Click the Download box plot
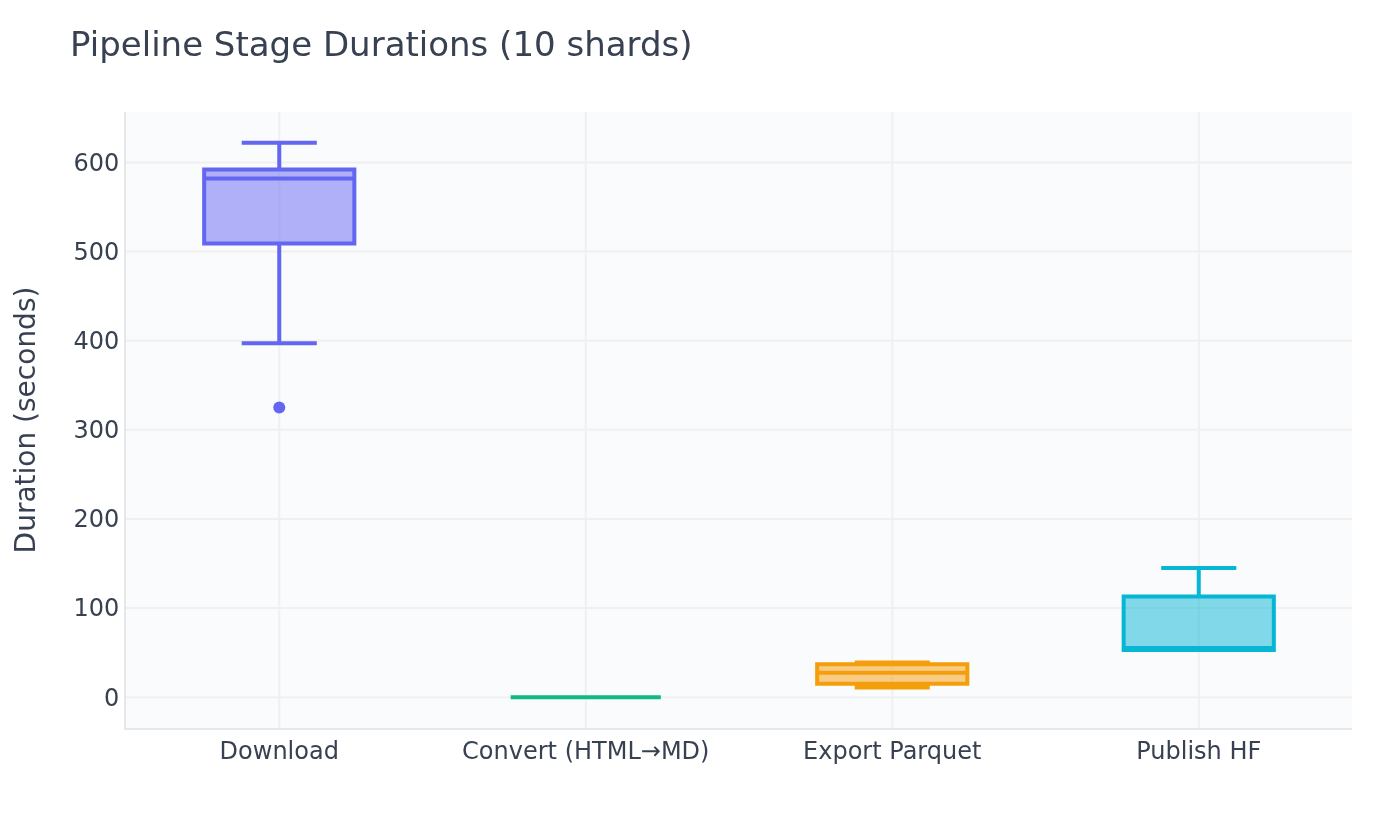This screenshot has height=840, width=1400. (x=280, y=205)
